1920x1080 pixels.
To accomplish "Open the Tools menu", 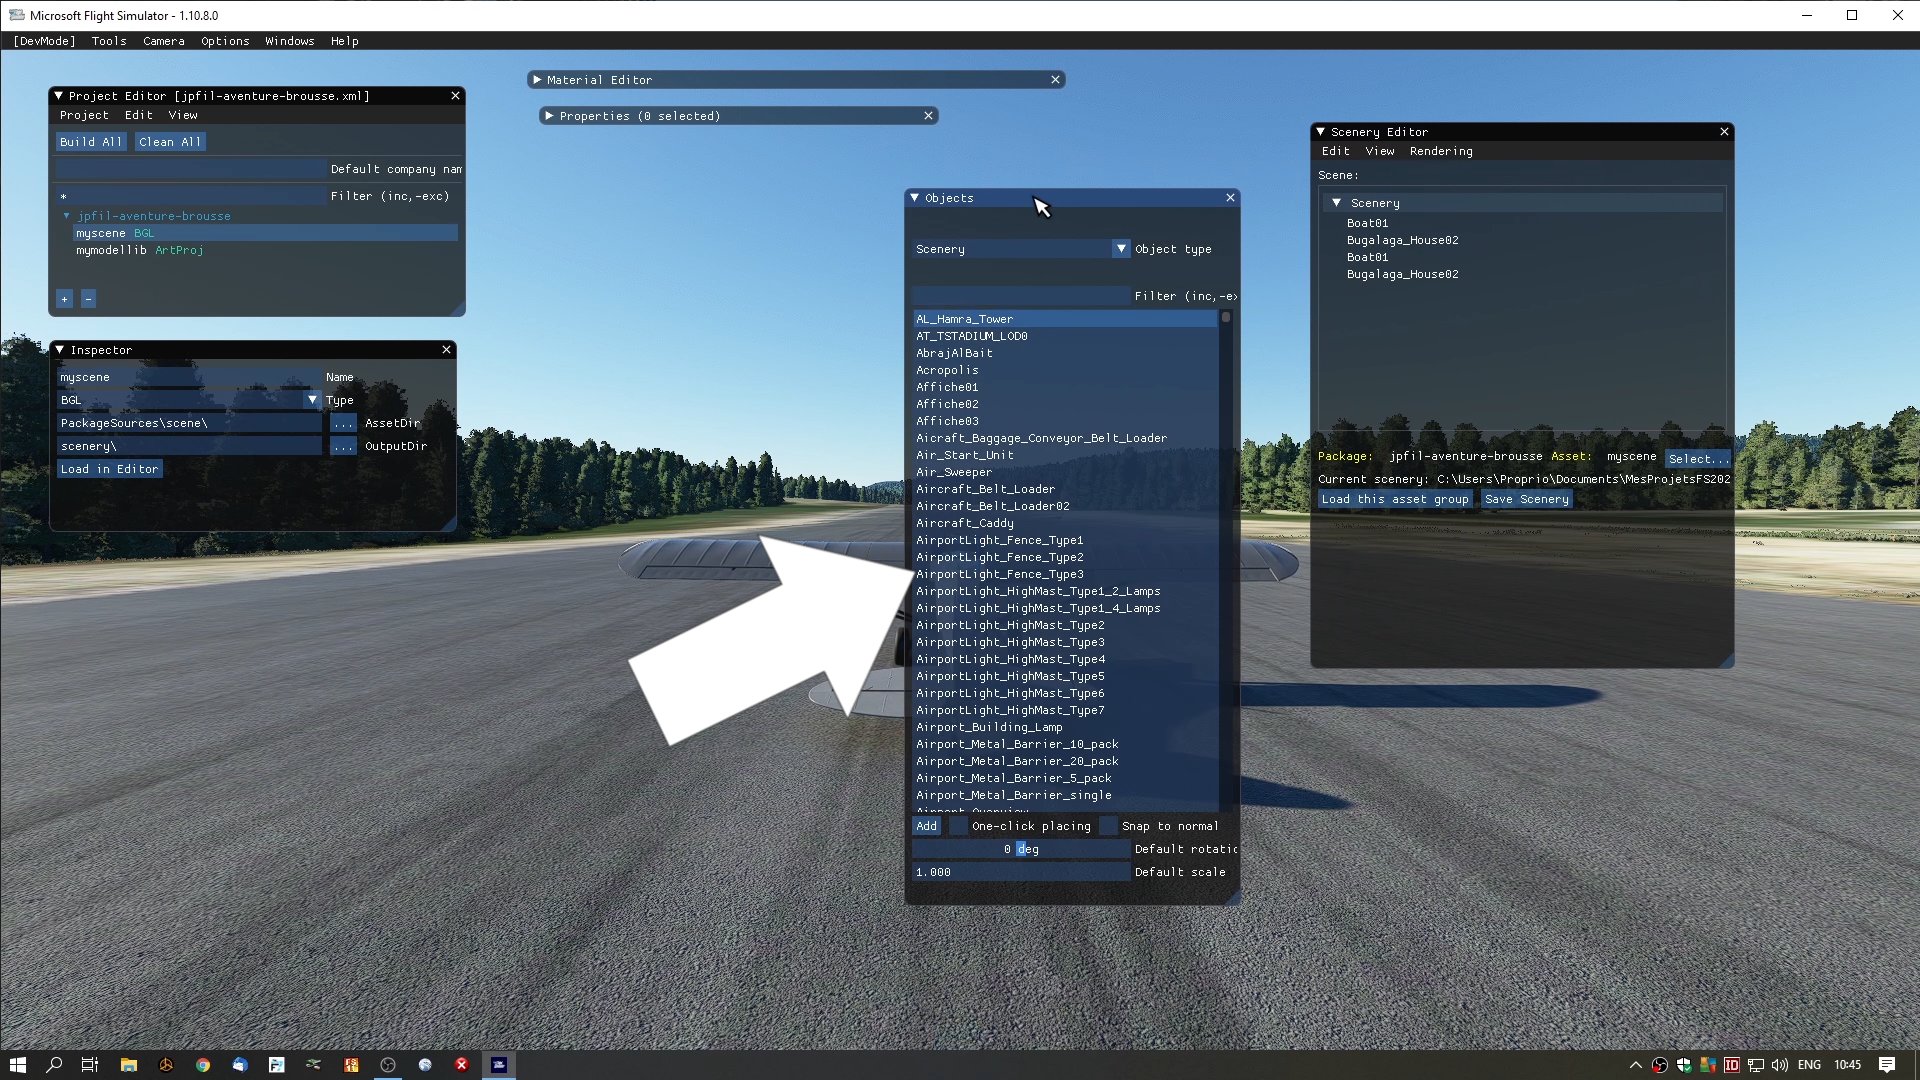I will pyautogui.click(x=108, y=41).
